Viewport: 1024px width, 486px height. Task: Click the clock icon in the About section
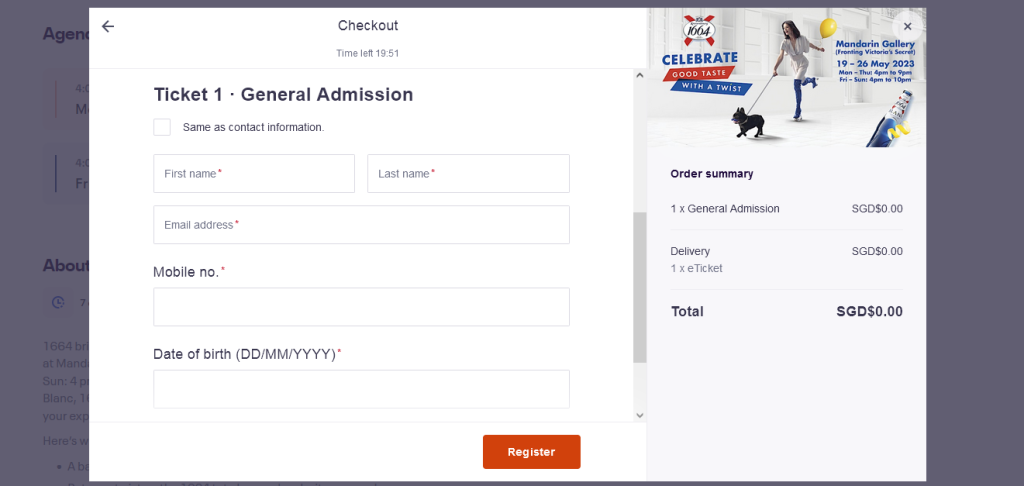tap(58, 302)
